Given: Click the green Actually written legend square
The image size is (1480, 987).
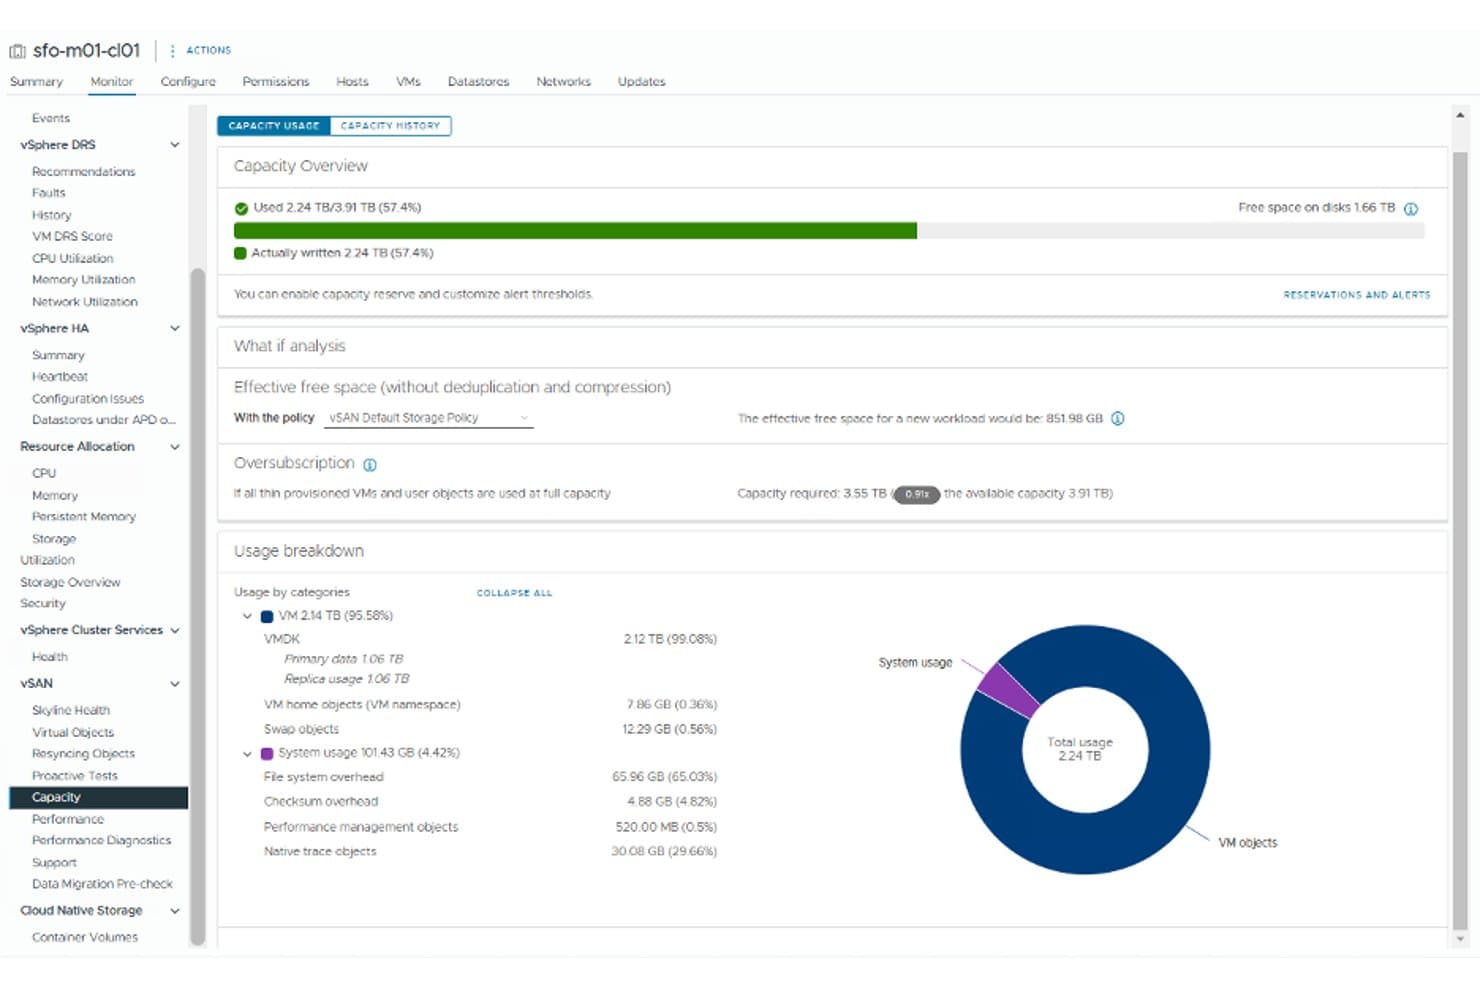Looking at the screenshot, I should [240, 253].
